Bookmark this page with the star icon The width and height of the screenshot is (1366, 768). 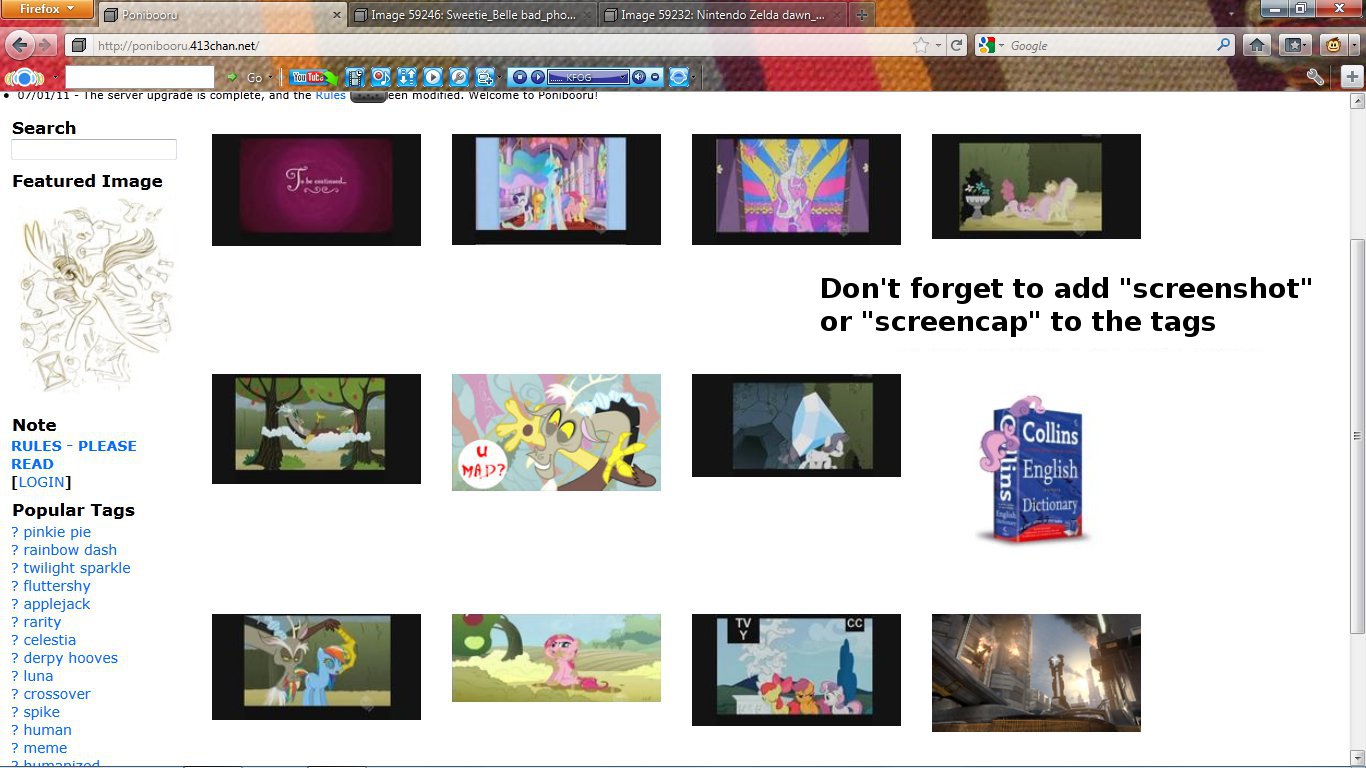click(x=921, y=46)
